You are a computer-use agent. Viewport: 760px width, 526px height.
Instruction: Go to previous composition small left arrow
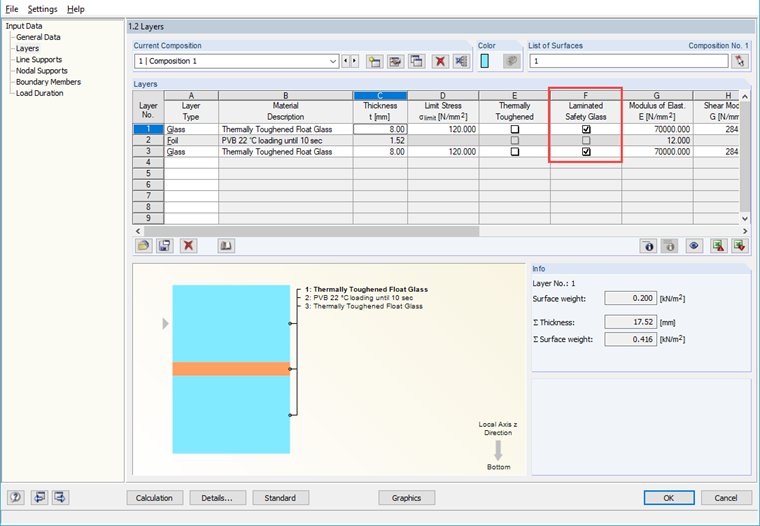[346, 61]
